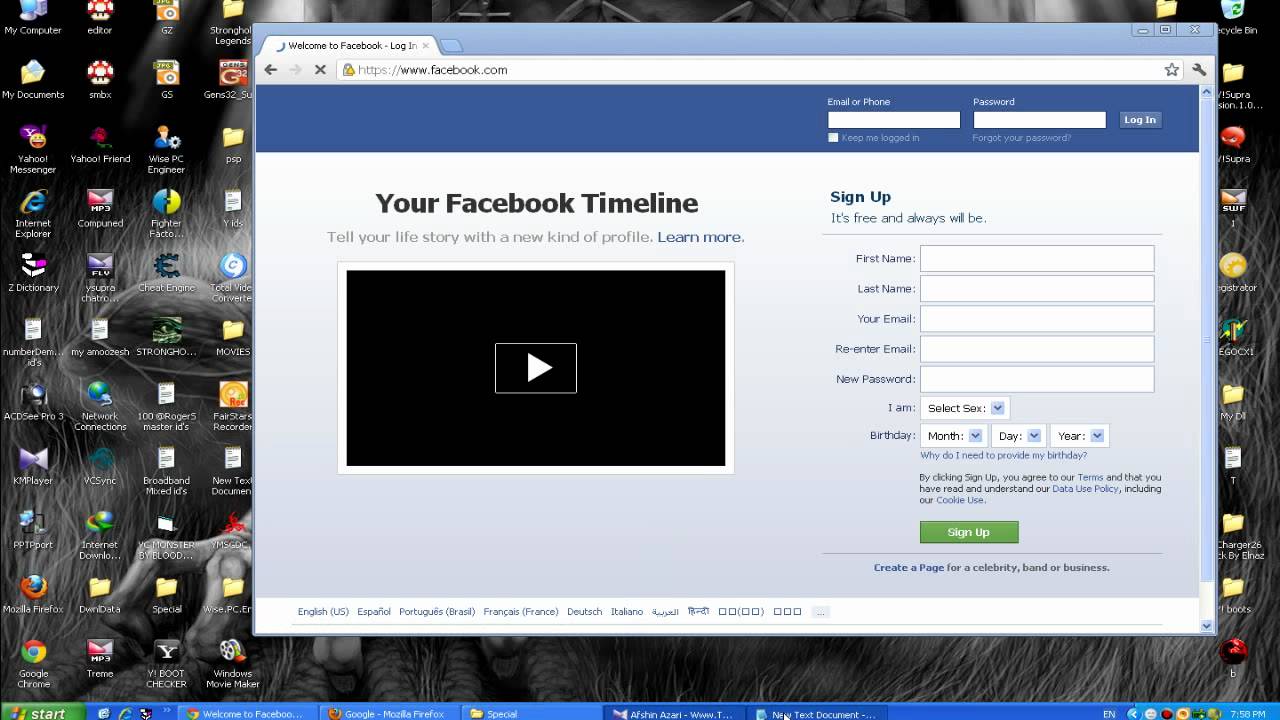Viewport: 1280px width, 720px height.
Task: Open Cheat Engine desktop icon
Action: click(166, 273)
